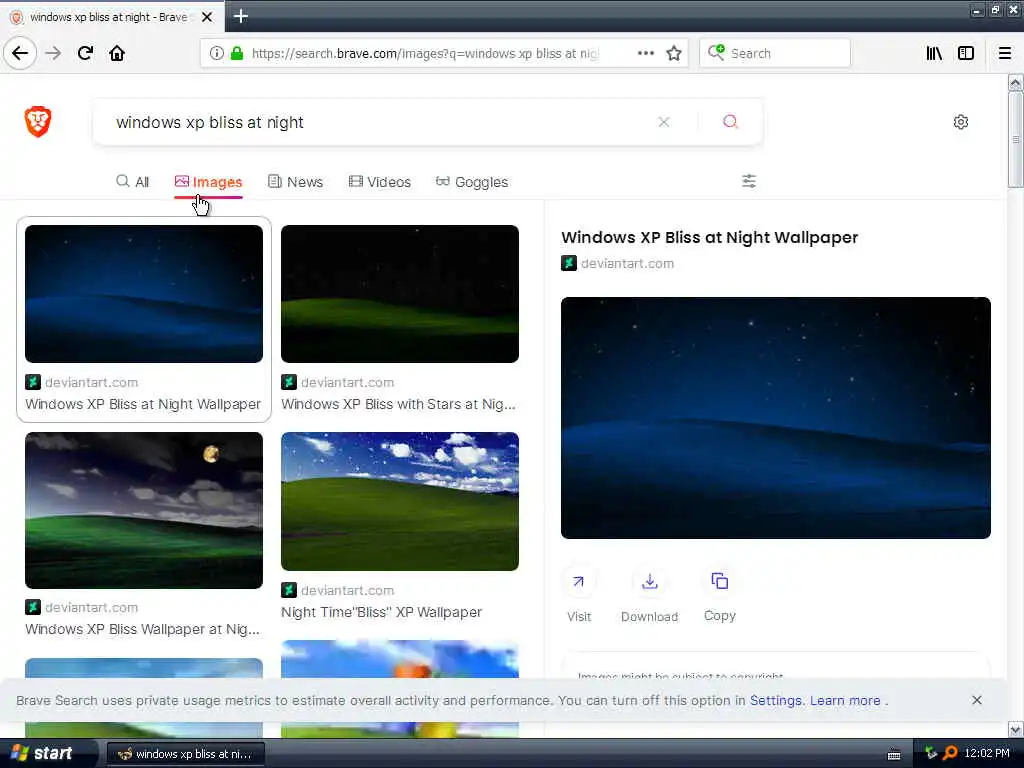
Task: Open the Bliss with Stars thumbnail
Action: [400, 294]
